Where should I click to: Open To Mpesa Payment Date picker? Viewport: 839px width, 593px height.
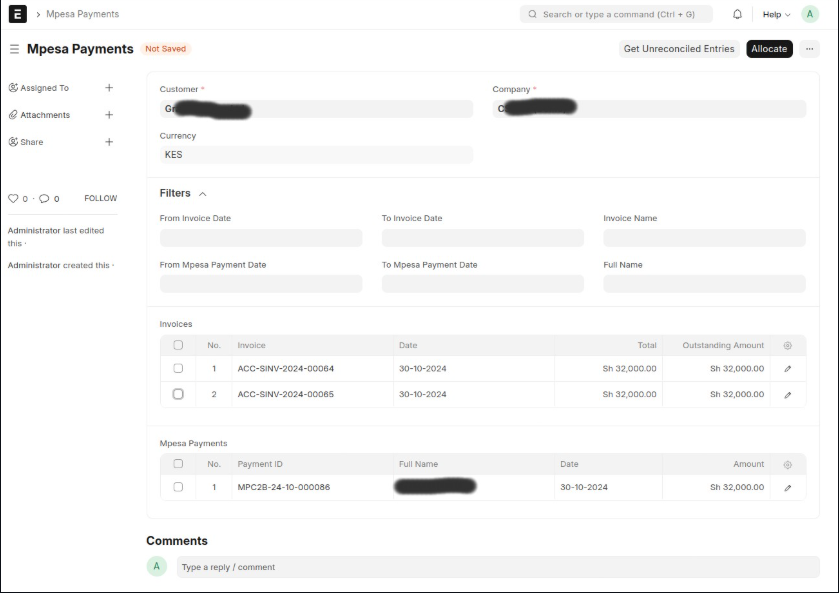pyautogui.click(x=483, y=284)
